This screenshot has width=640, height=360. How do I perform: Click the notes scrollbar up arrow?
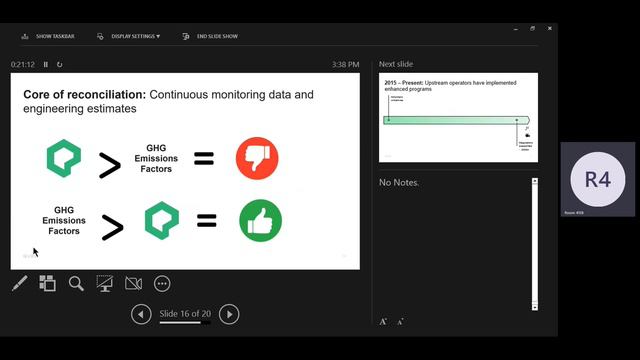(x=535, y=181)
